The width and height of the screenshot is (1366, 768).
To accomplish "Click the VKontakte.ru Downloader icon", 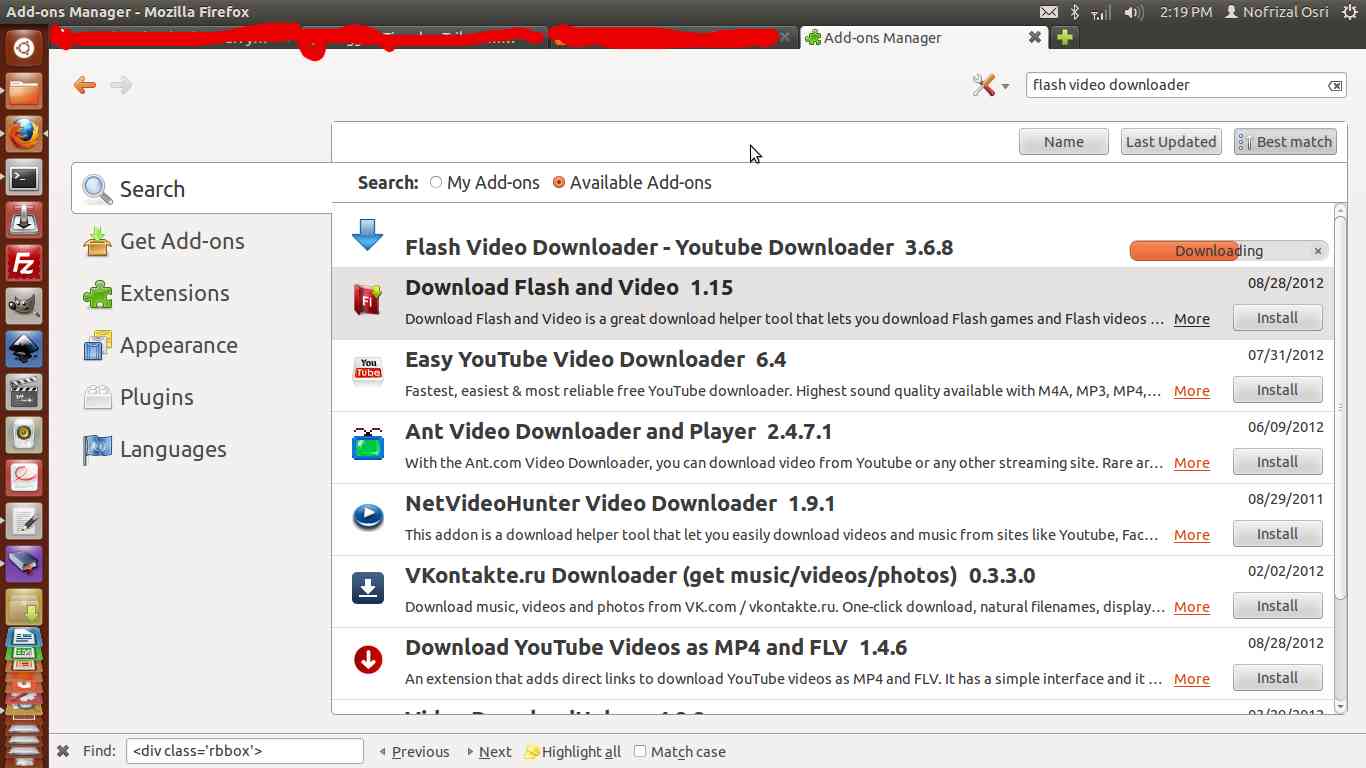I will pos(368,587).
